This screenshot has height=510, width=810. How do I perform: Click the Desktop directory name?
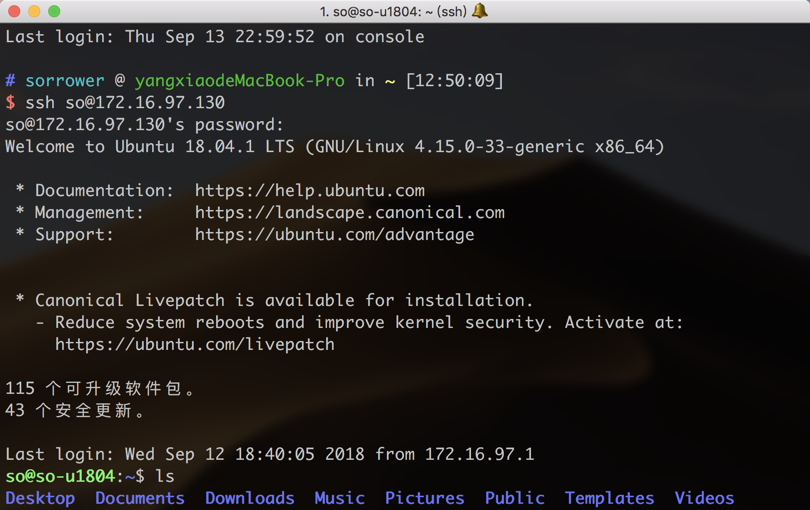tap(40, 497)
